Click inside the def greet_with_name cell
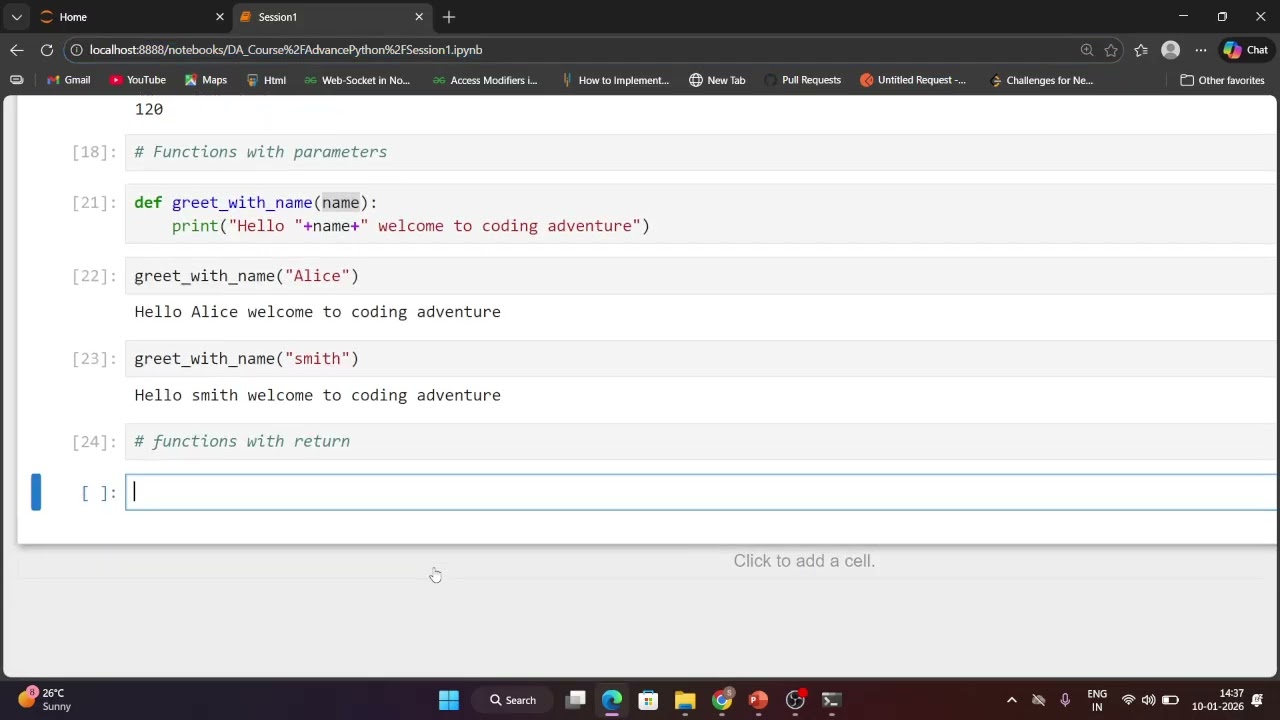Screen dimensions: 1280x720 (x=700, y=214)
